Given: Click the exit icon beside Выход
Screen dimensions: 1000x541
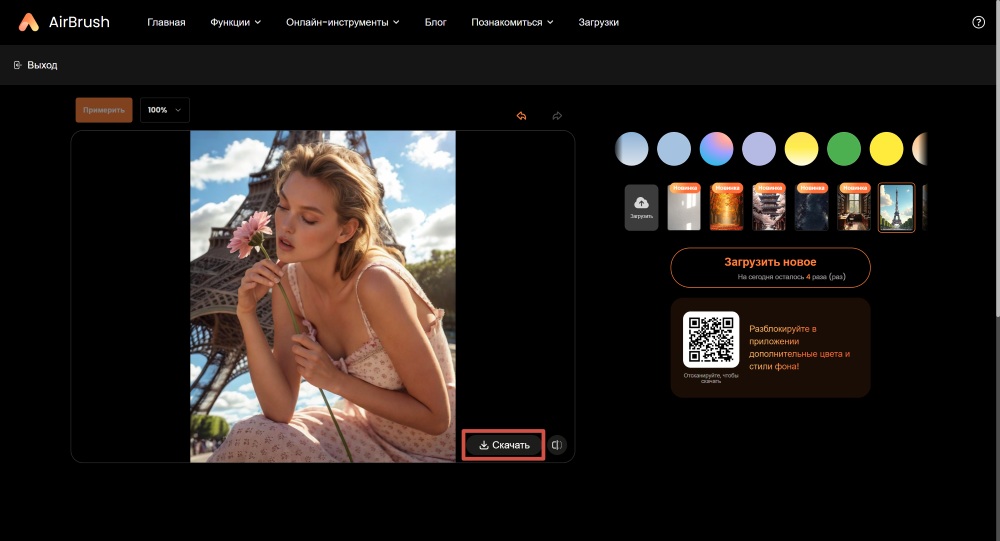Looking at the screenshot, I should [x=18, y=65].
